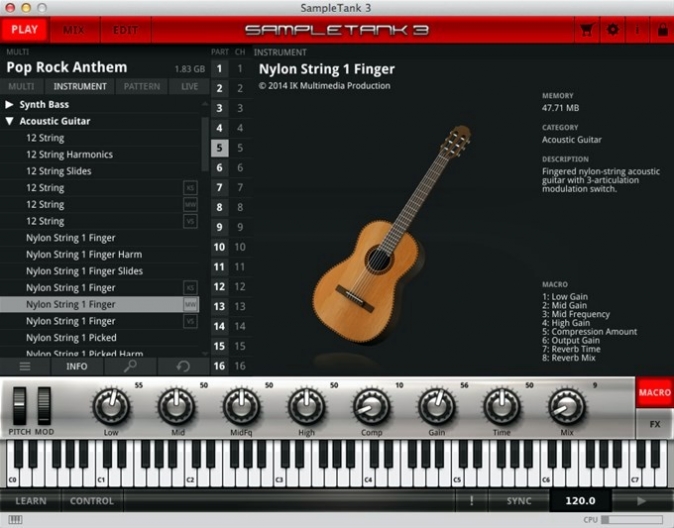
Task: Select part 1
Action: (219, 69)
